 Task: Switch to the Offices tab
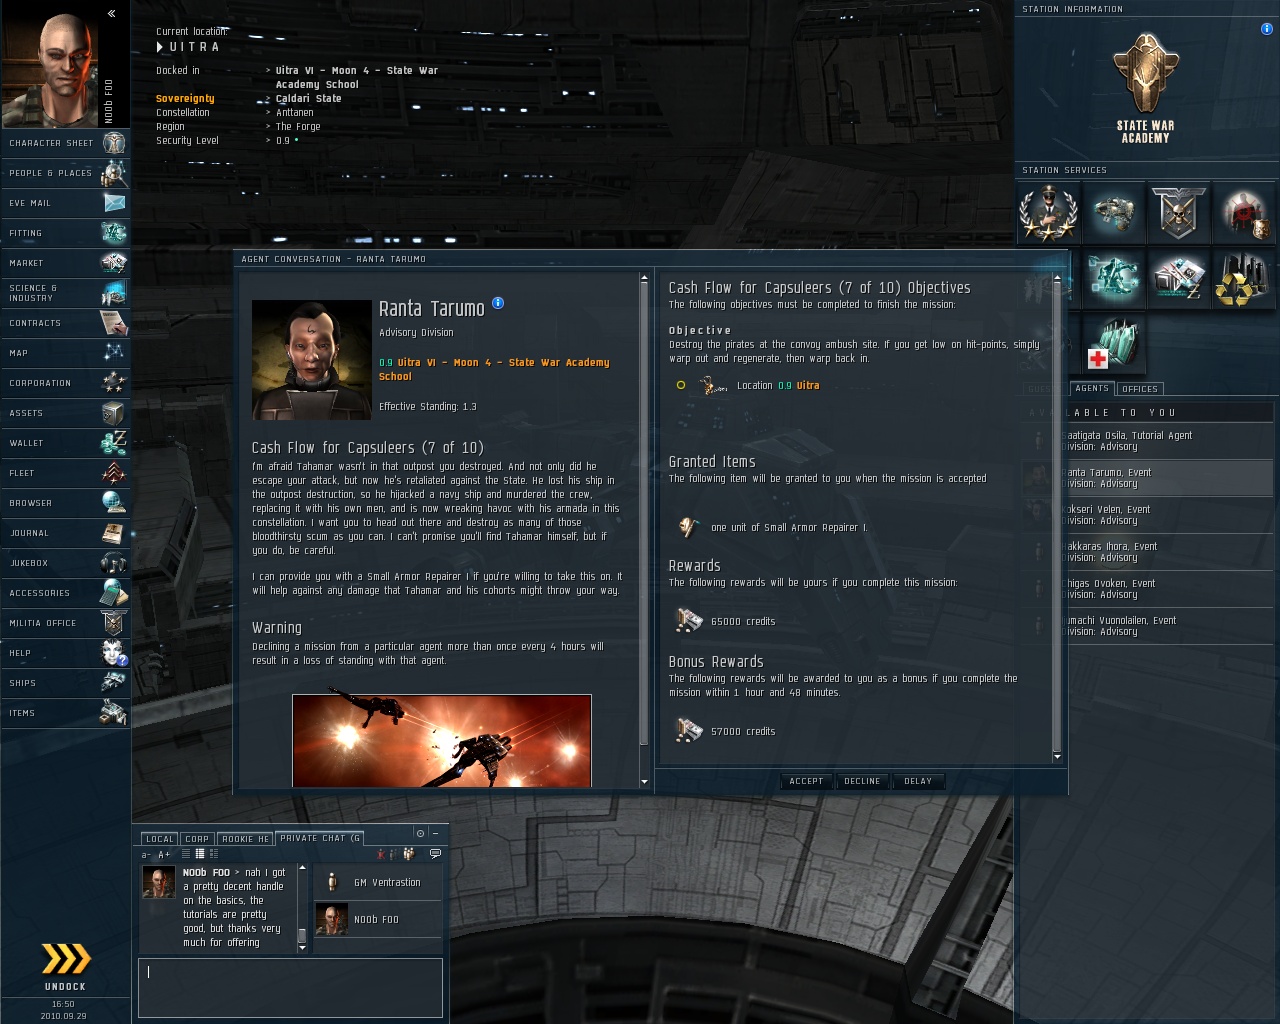click(x=1140, y=389)
